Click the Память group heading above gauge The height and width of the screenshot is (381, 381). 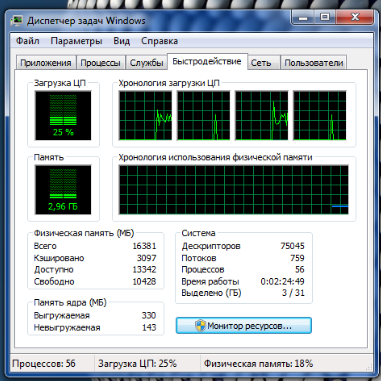(49, 157)
